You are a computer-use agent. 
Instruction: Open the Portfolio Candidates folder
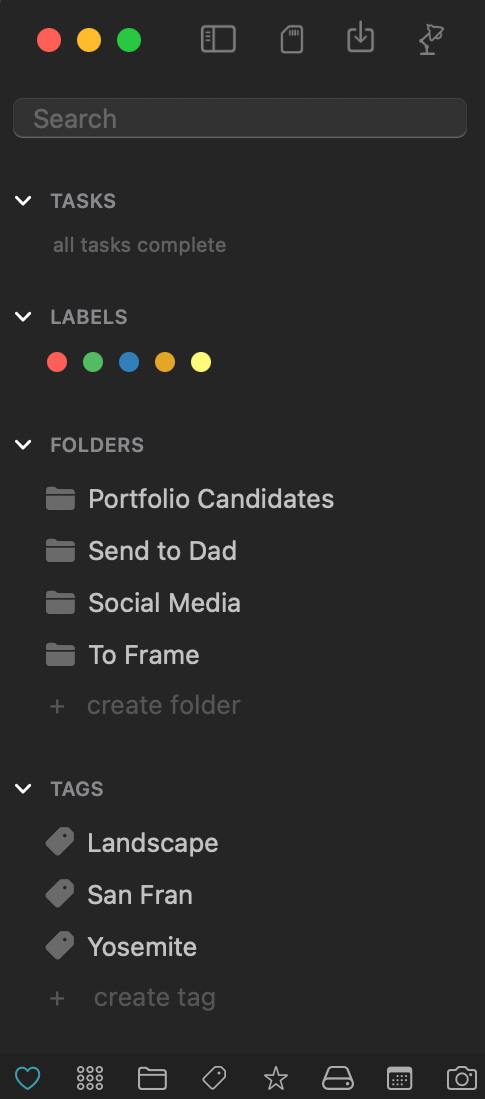(x=189, y=499)
